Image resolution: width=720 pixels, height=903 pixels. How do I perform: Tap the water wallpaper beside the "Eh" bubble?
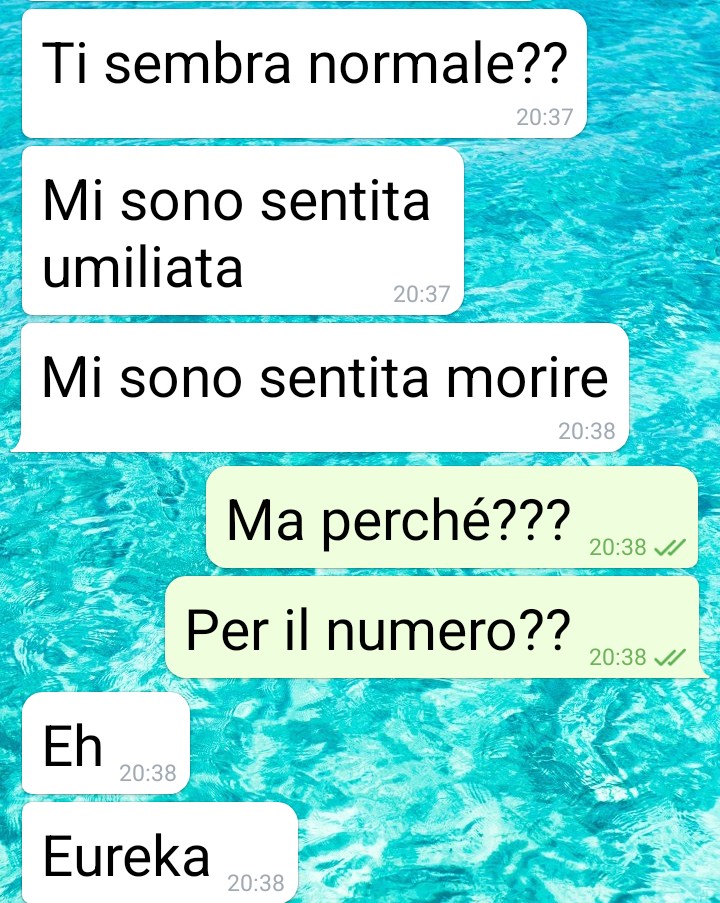449,742
